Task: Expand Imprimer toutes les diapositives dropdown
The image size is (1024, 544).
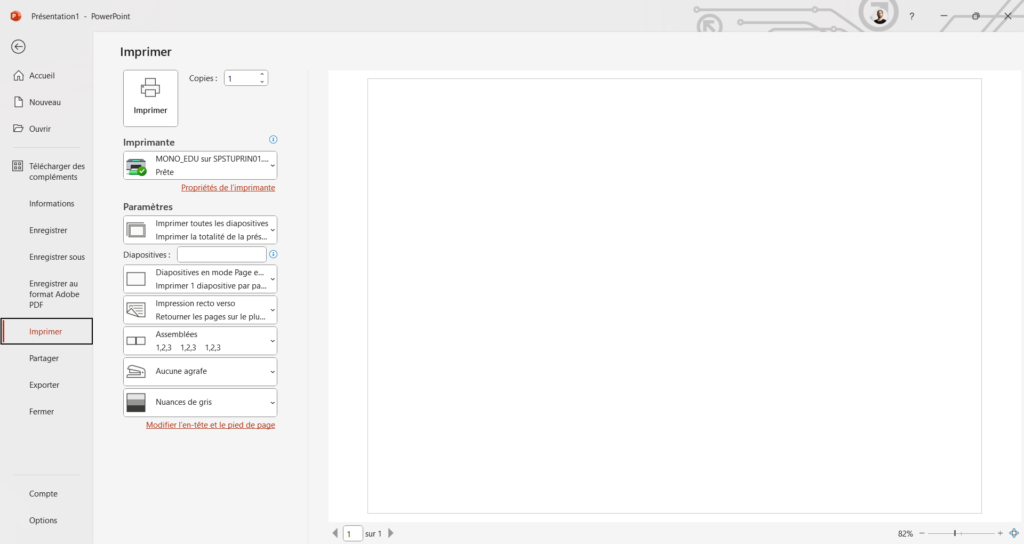Action: 200,230
